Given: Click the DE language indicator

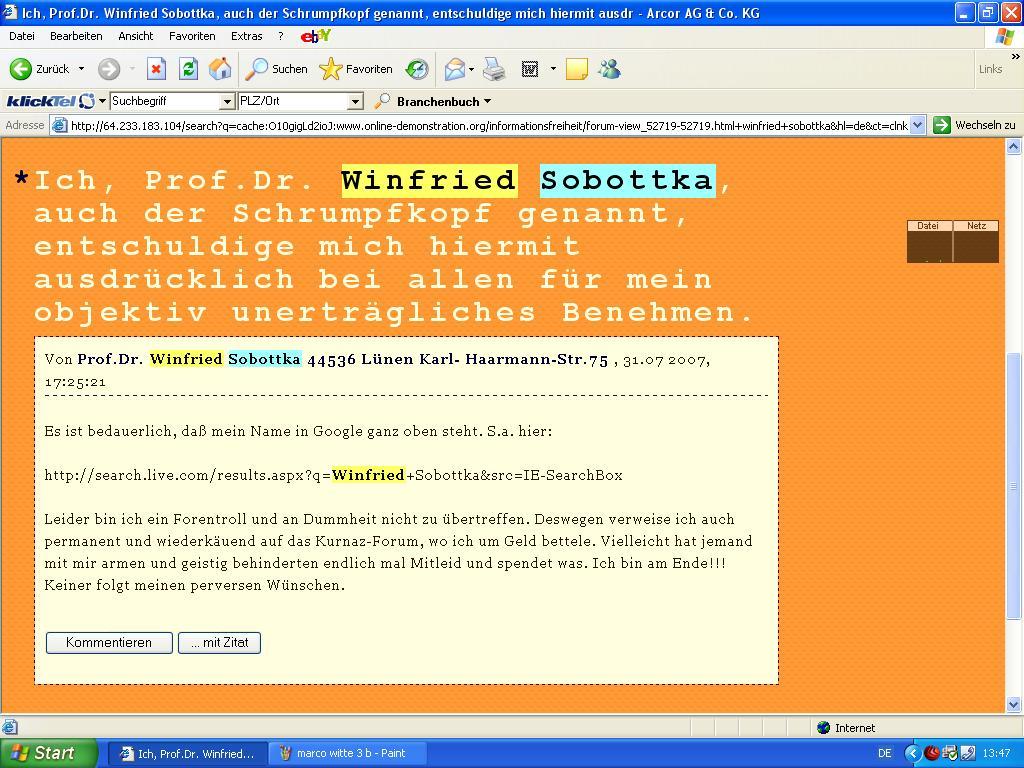Looking at the screenshot, I should pos(885,753).
